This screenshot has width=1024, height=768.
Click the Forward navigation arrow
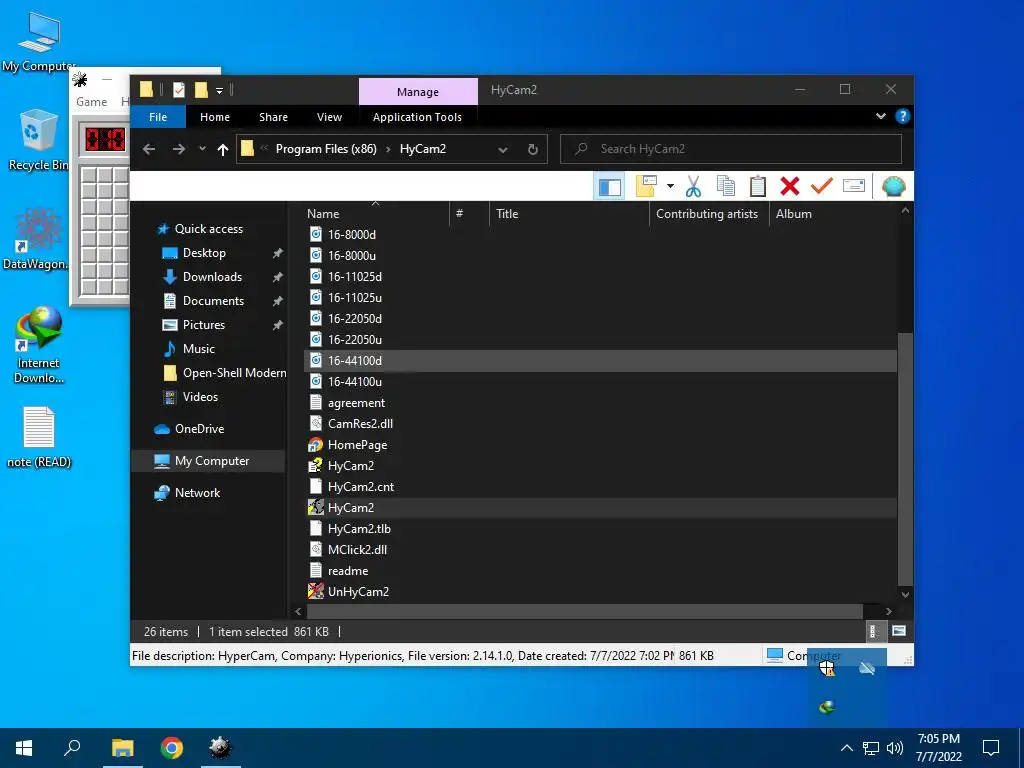[178, 150]
